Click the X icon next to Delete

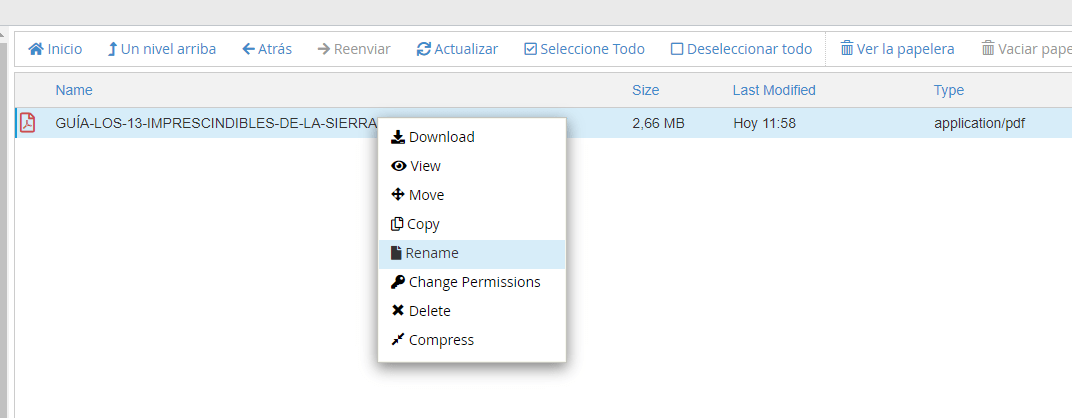[398, 311]
